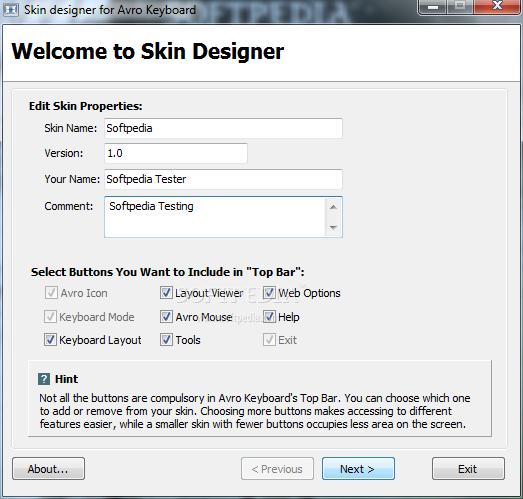This screenshot has height=499, width=523.
Task: Click the < Previous button
Action: coord(277,469)
